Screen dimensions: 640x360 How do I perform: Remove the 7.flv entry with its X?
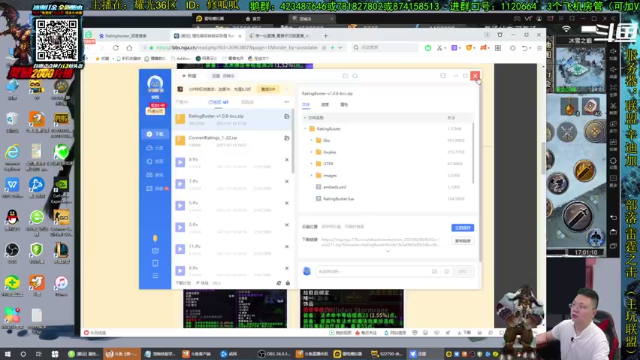click(x=287, y=181)
